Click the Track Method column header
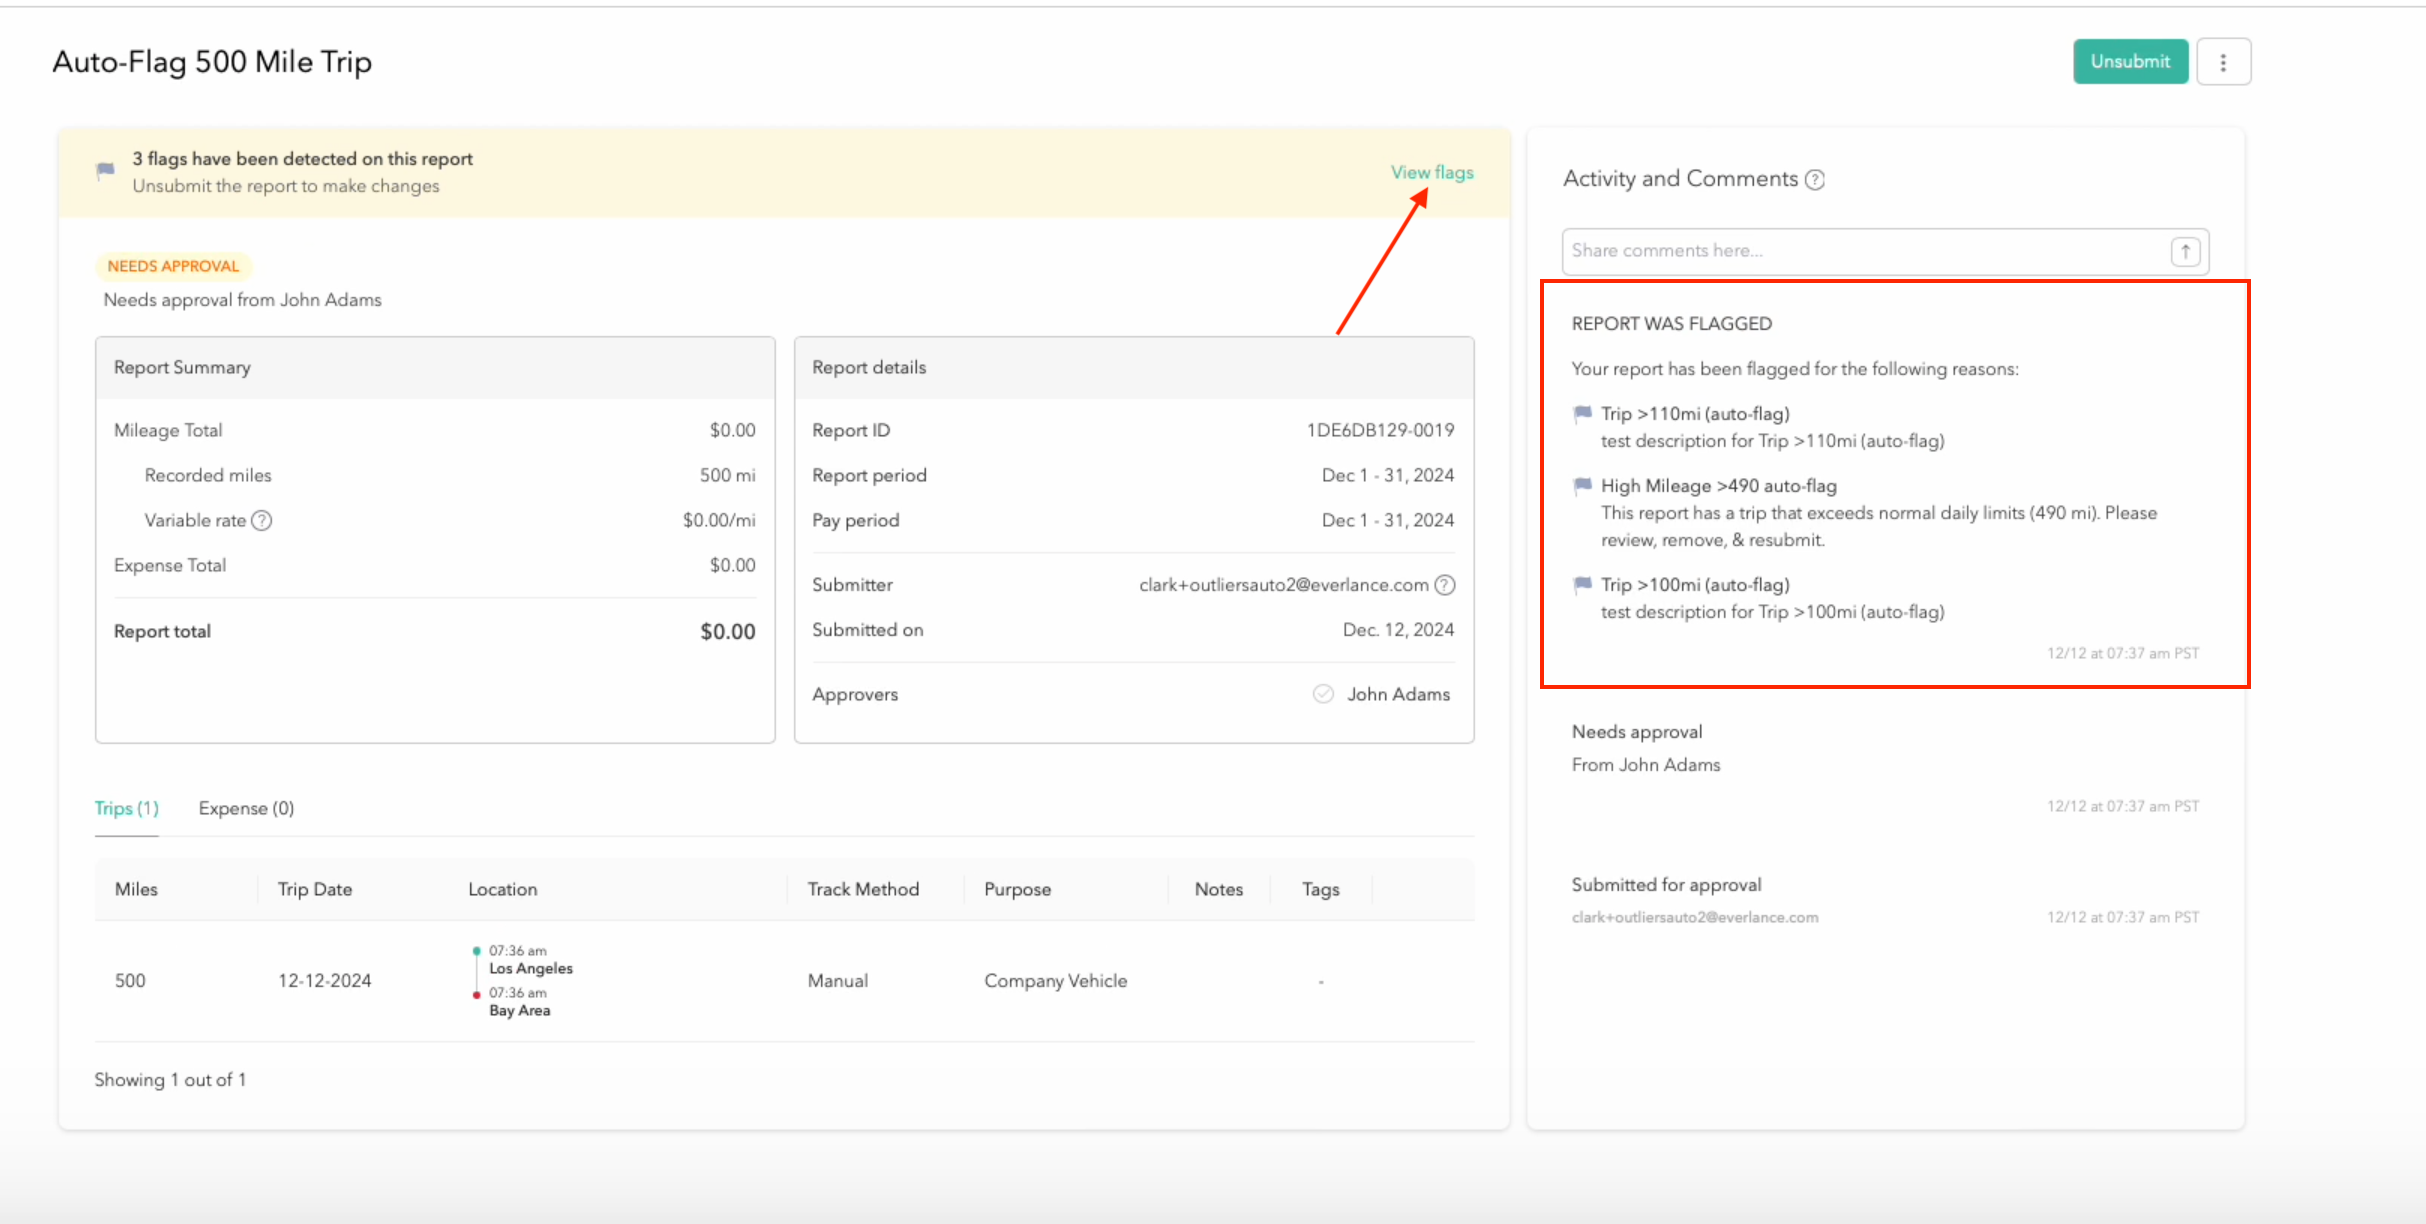Image resolution: width=2426 pixels, height=1224 pixels. coord(863,889)
